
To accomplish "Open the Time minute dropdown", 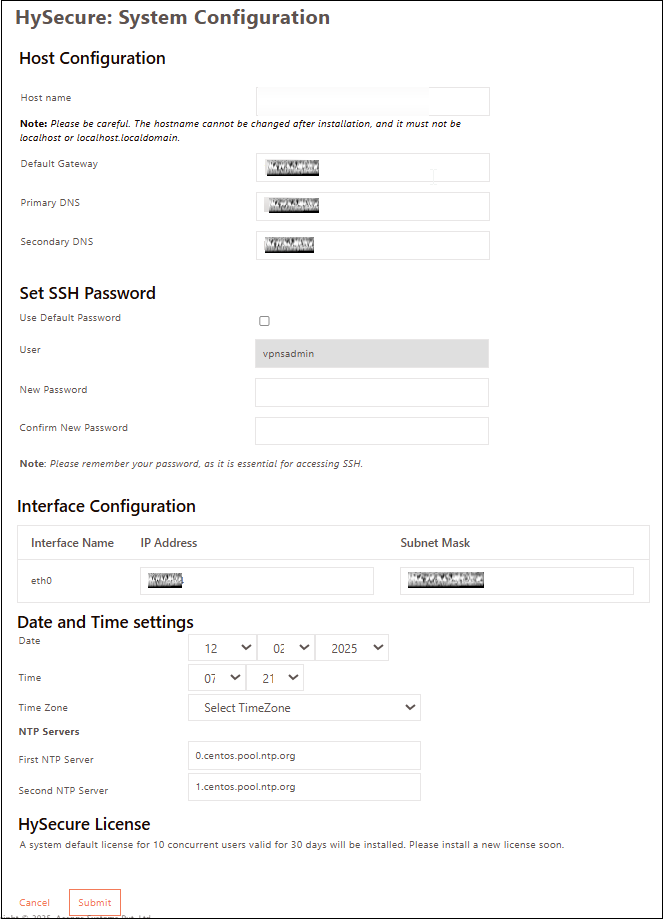I will tap(274, 678).
